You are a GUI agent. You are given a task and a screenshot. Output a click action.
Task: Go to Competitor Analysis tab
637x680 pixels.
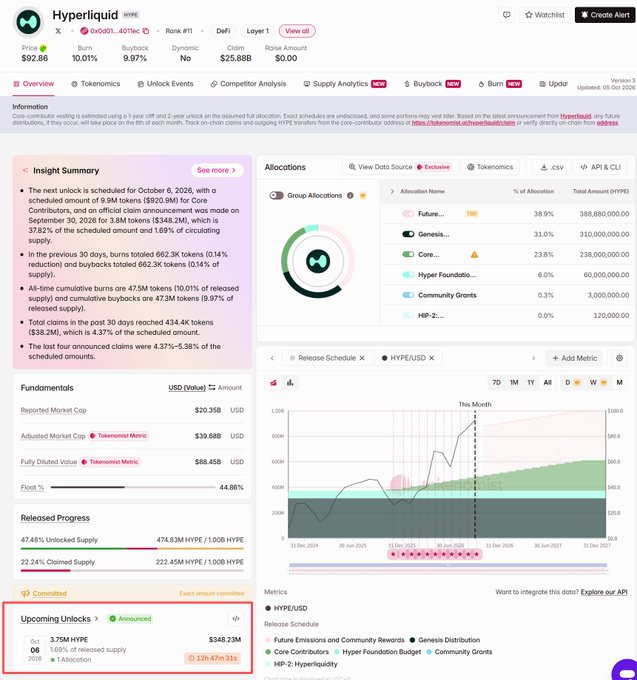point(248,84)
